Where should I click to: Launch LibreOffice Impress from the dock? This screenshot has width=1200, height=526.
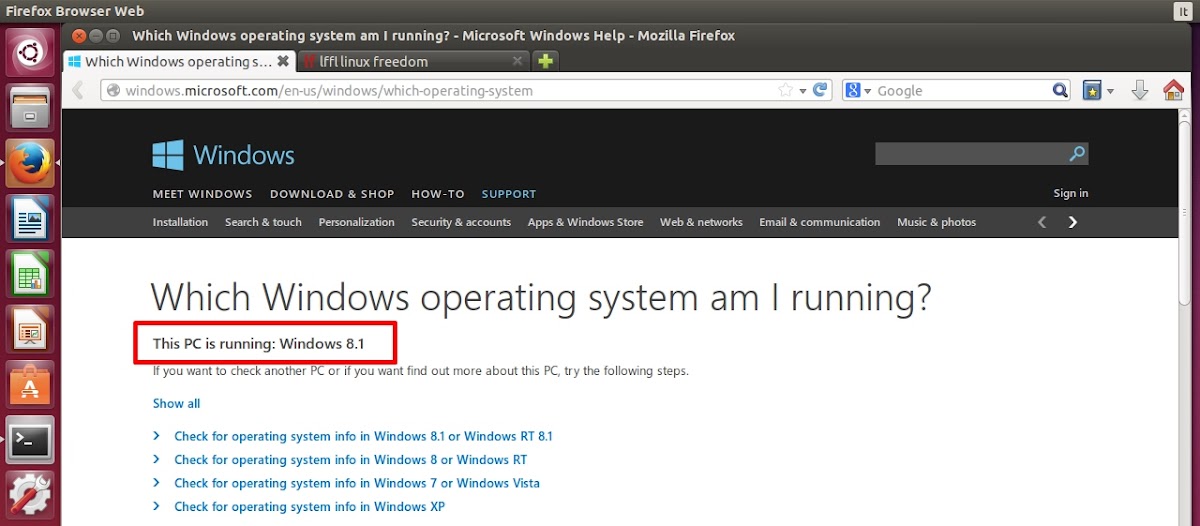click(30, 328)
